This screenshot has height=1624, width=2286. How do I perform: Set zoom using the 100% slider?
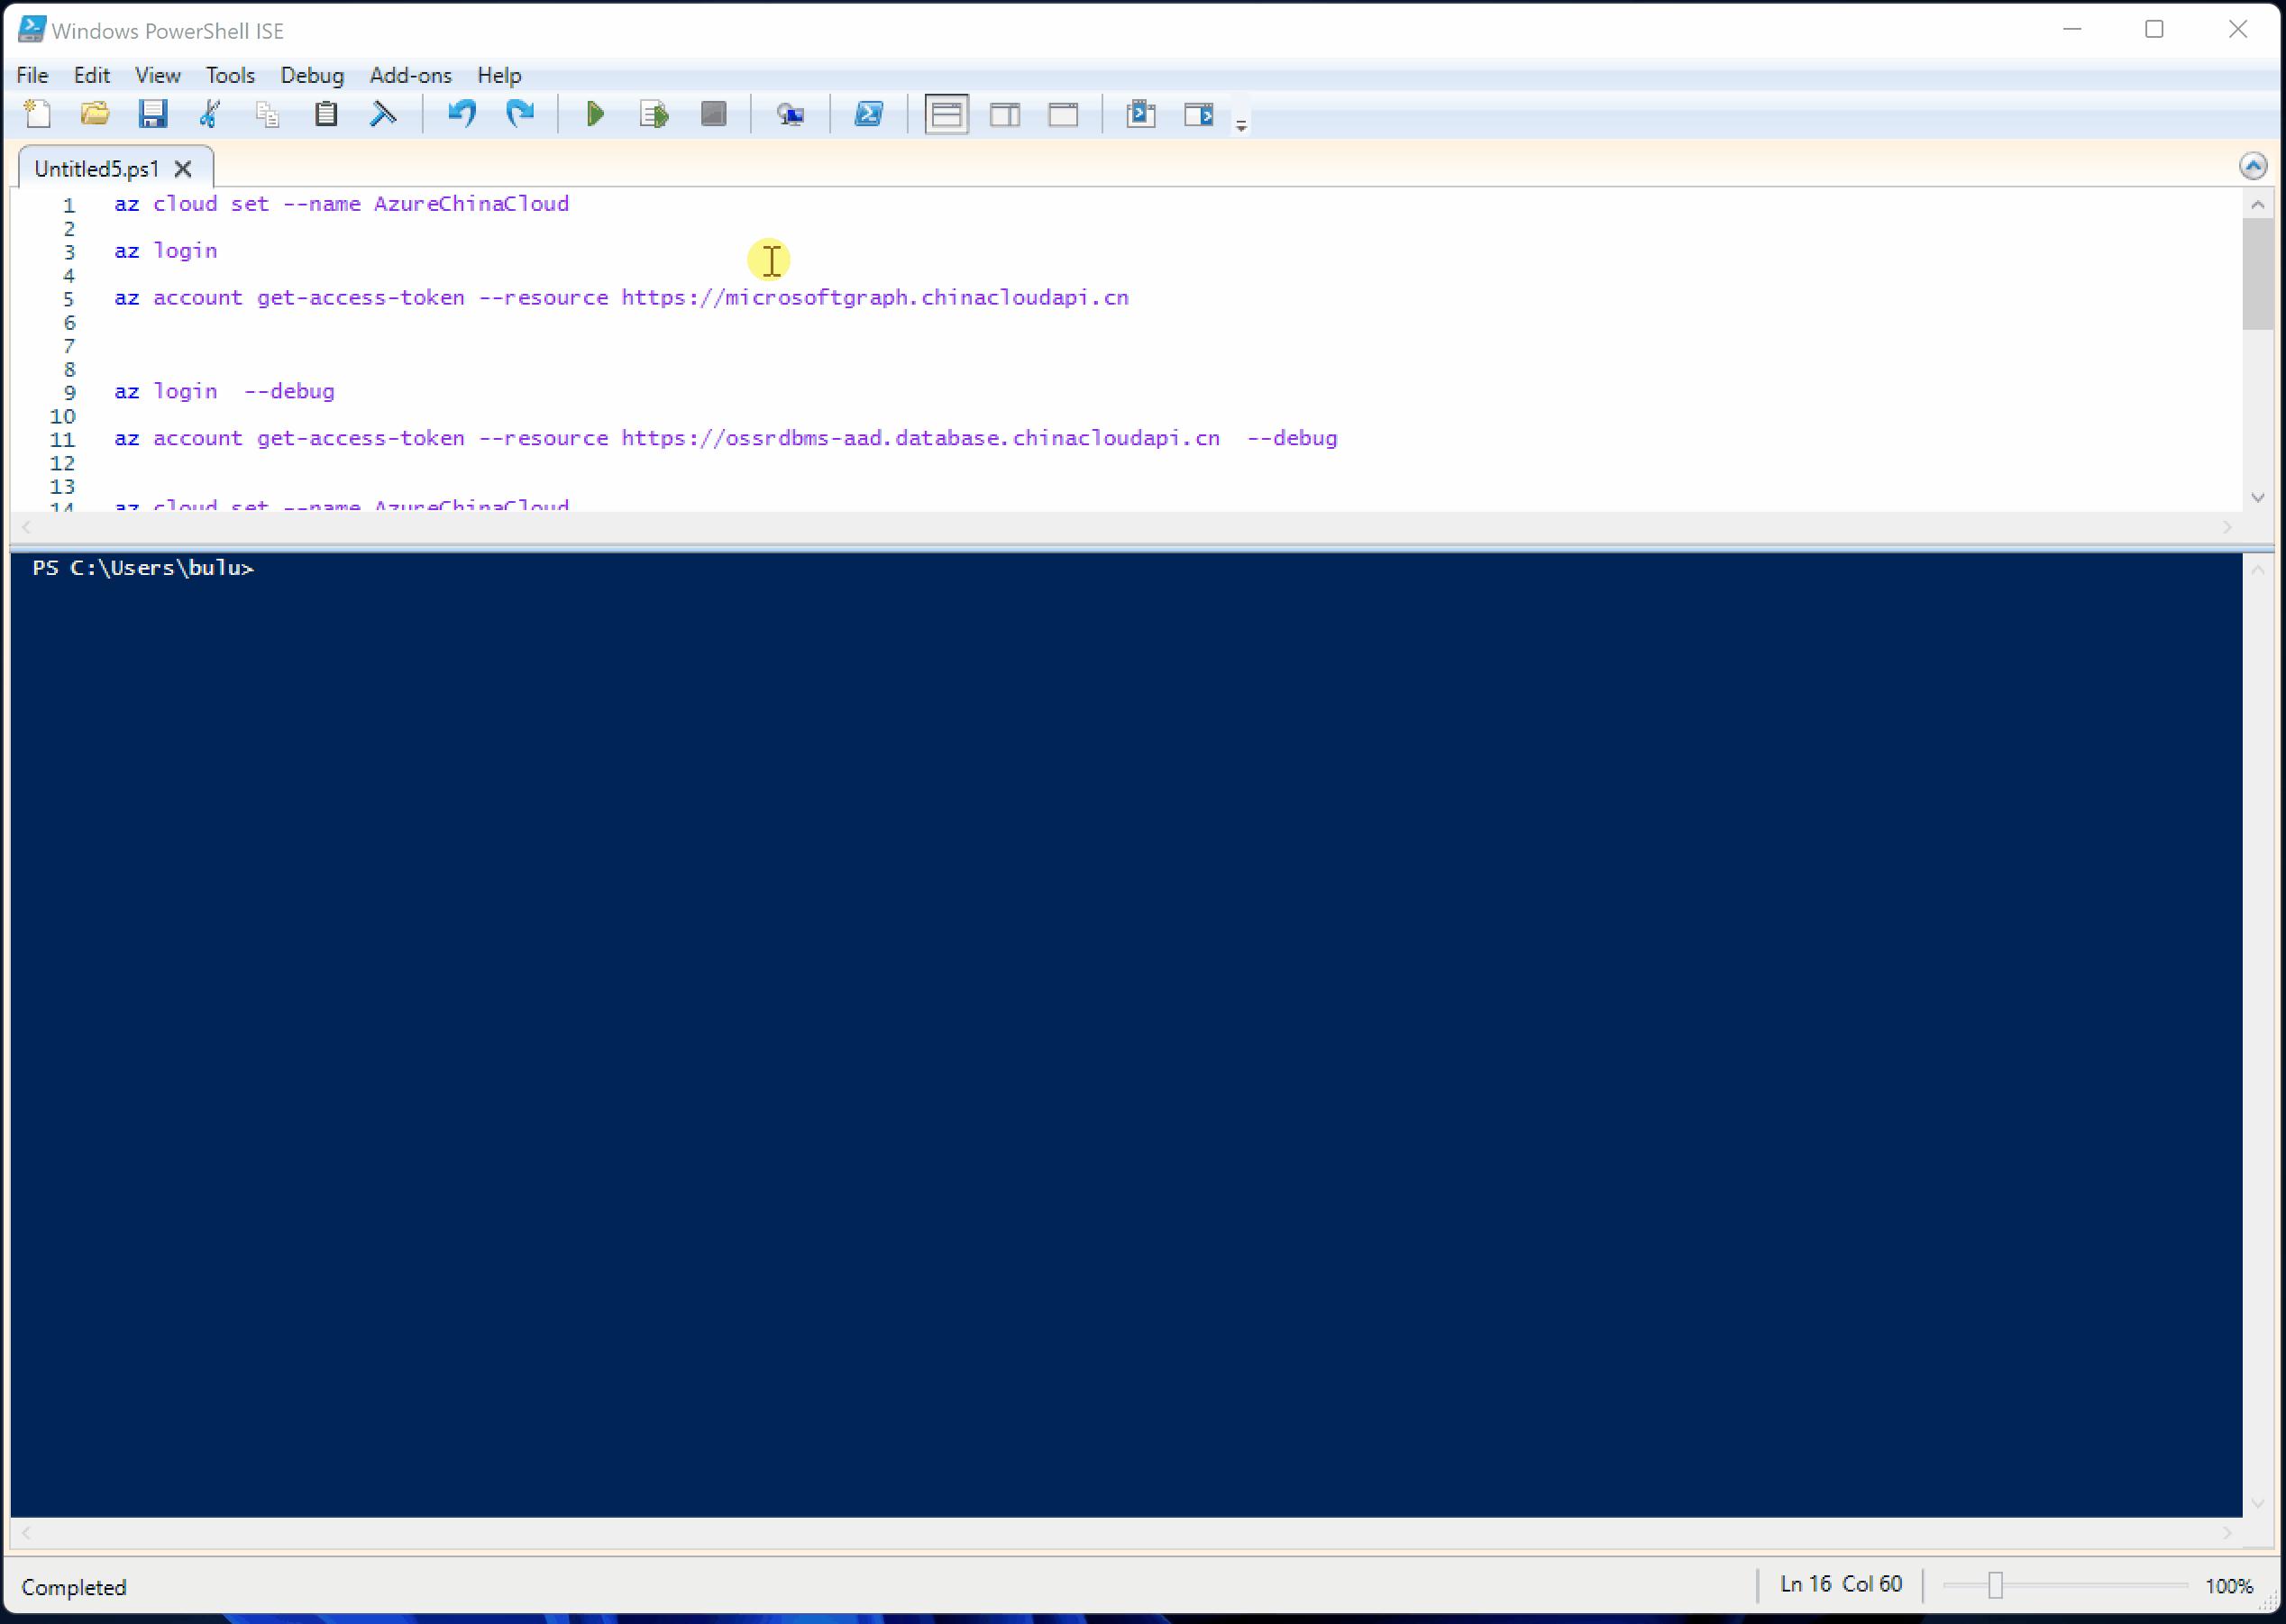point(1996,1584)
